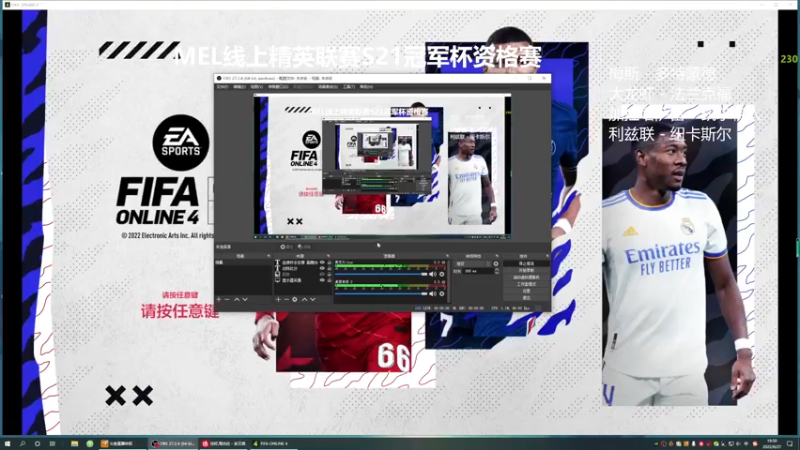
Task: Toggle visibility of first text source
Action: click(322, 262)
